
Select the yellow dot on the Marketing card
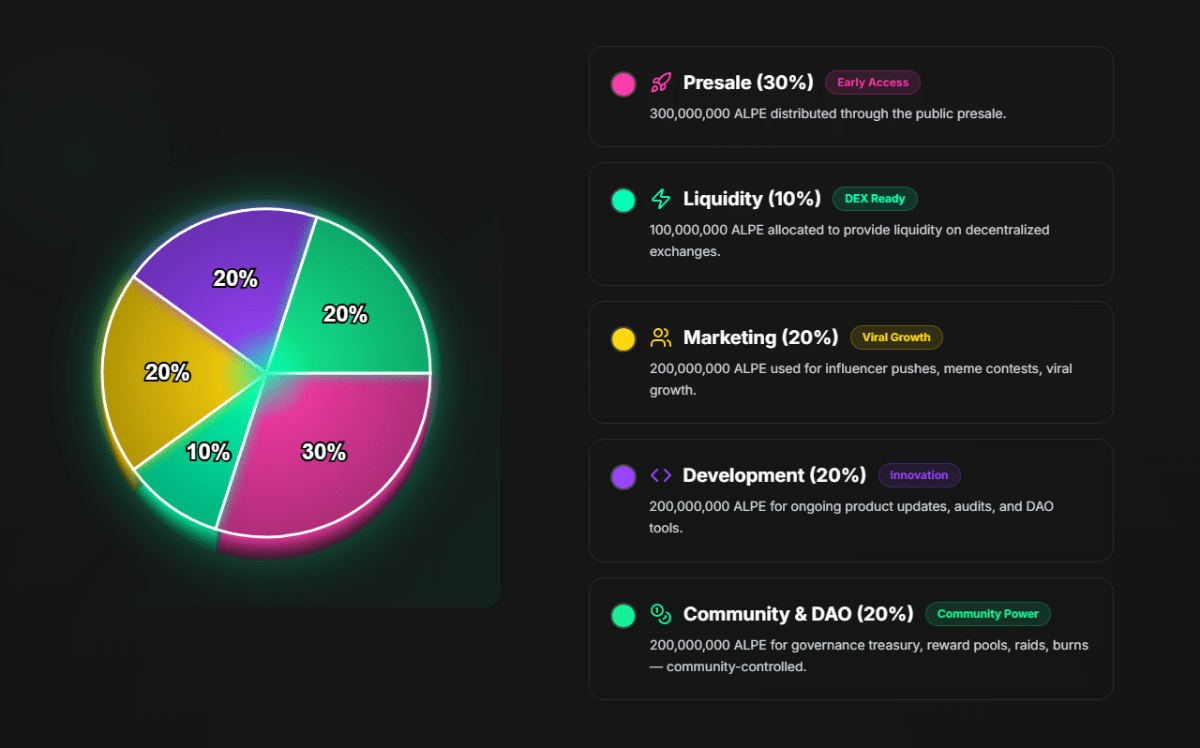click(x=623, y=339)
